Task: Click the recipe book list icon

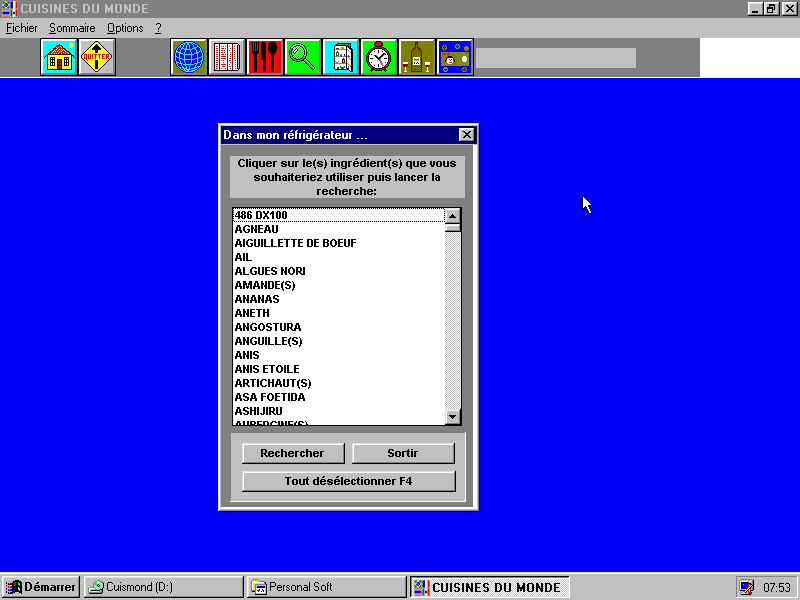Action: (227, 57)
